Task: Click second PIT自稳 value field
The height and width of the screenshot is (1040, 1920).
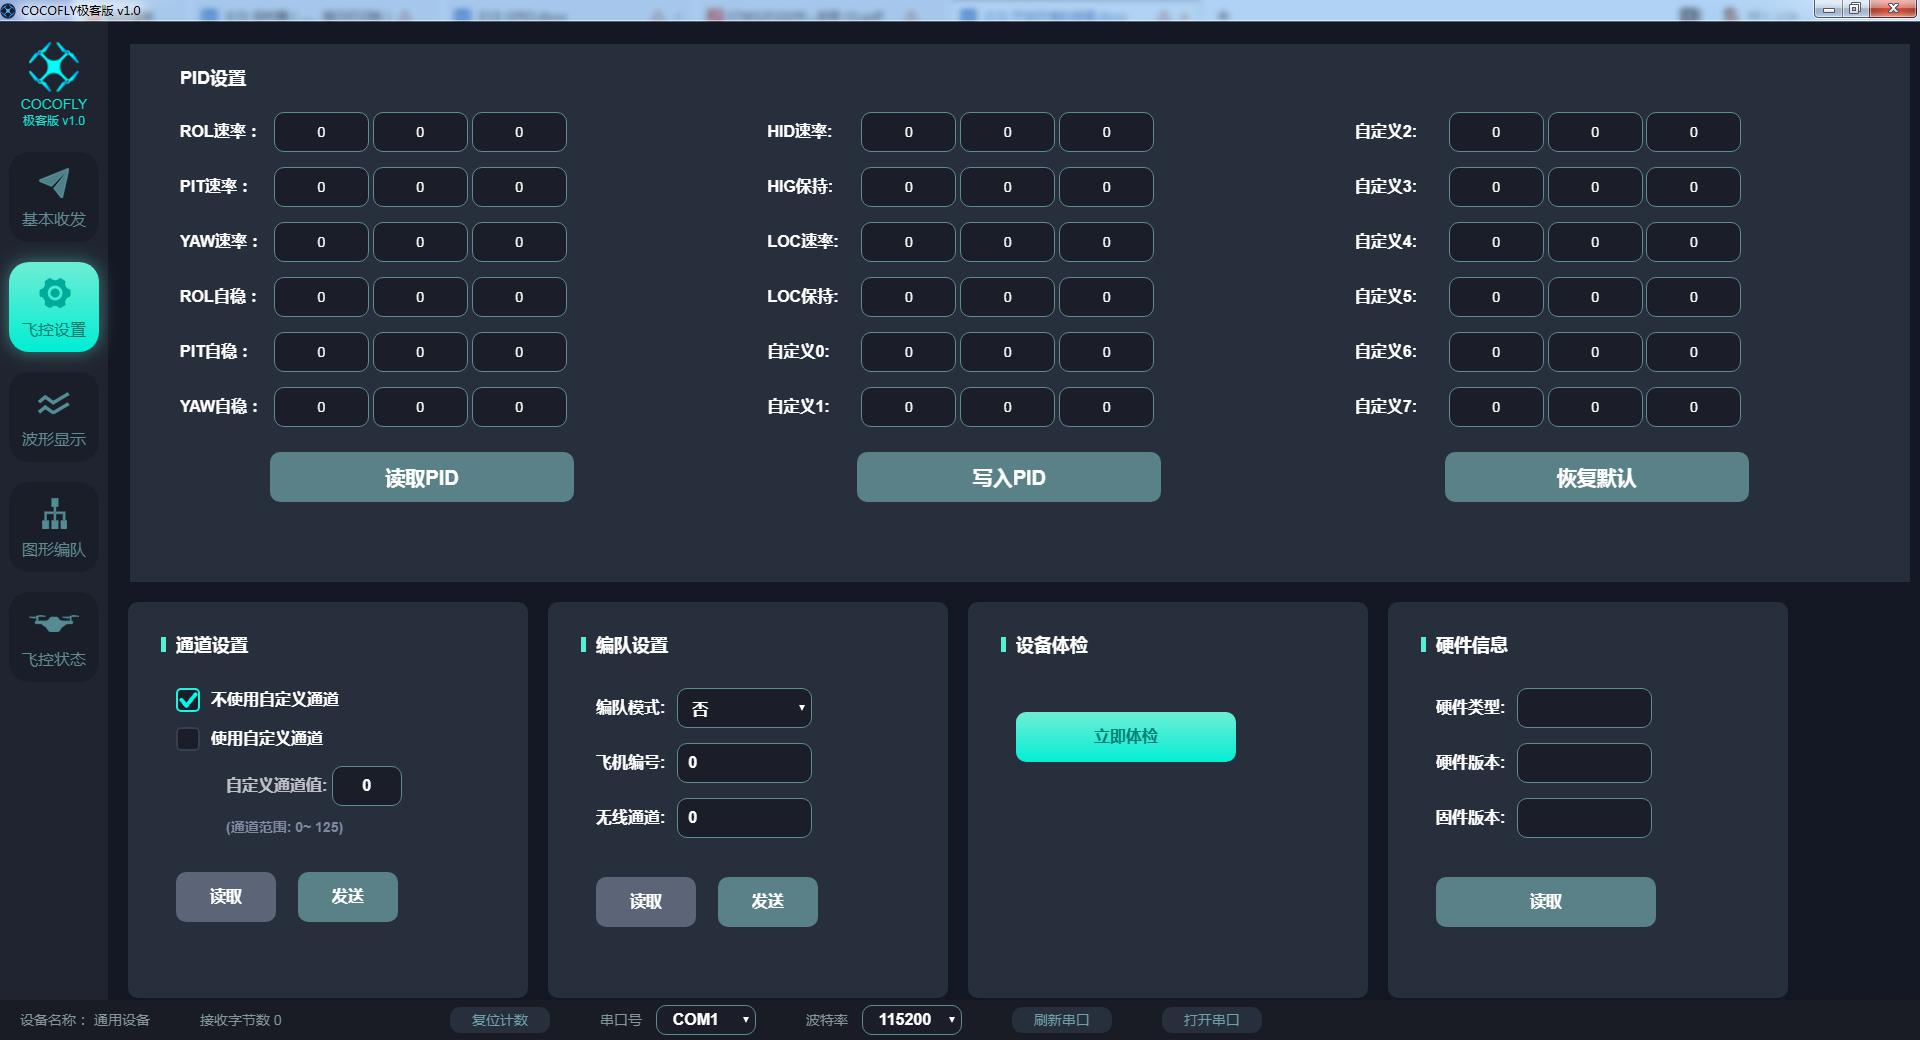Action: [x=420, y=352]
